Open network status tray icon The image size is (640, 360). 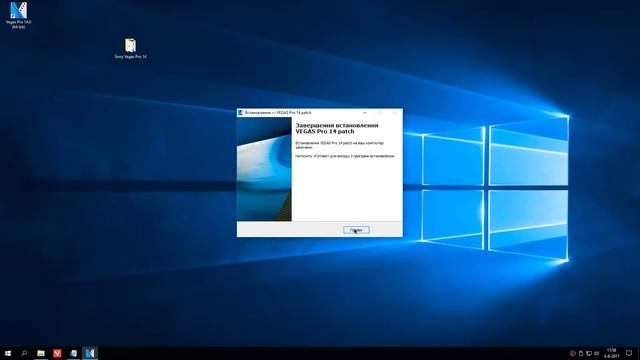pos(589,353)
